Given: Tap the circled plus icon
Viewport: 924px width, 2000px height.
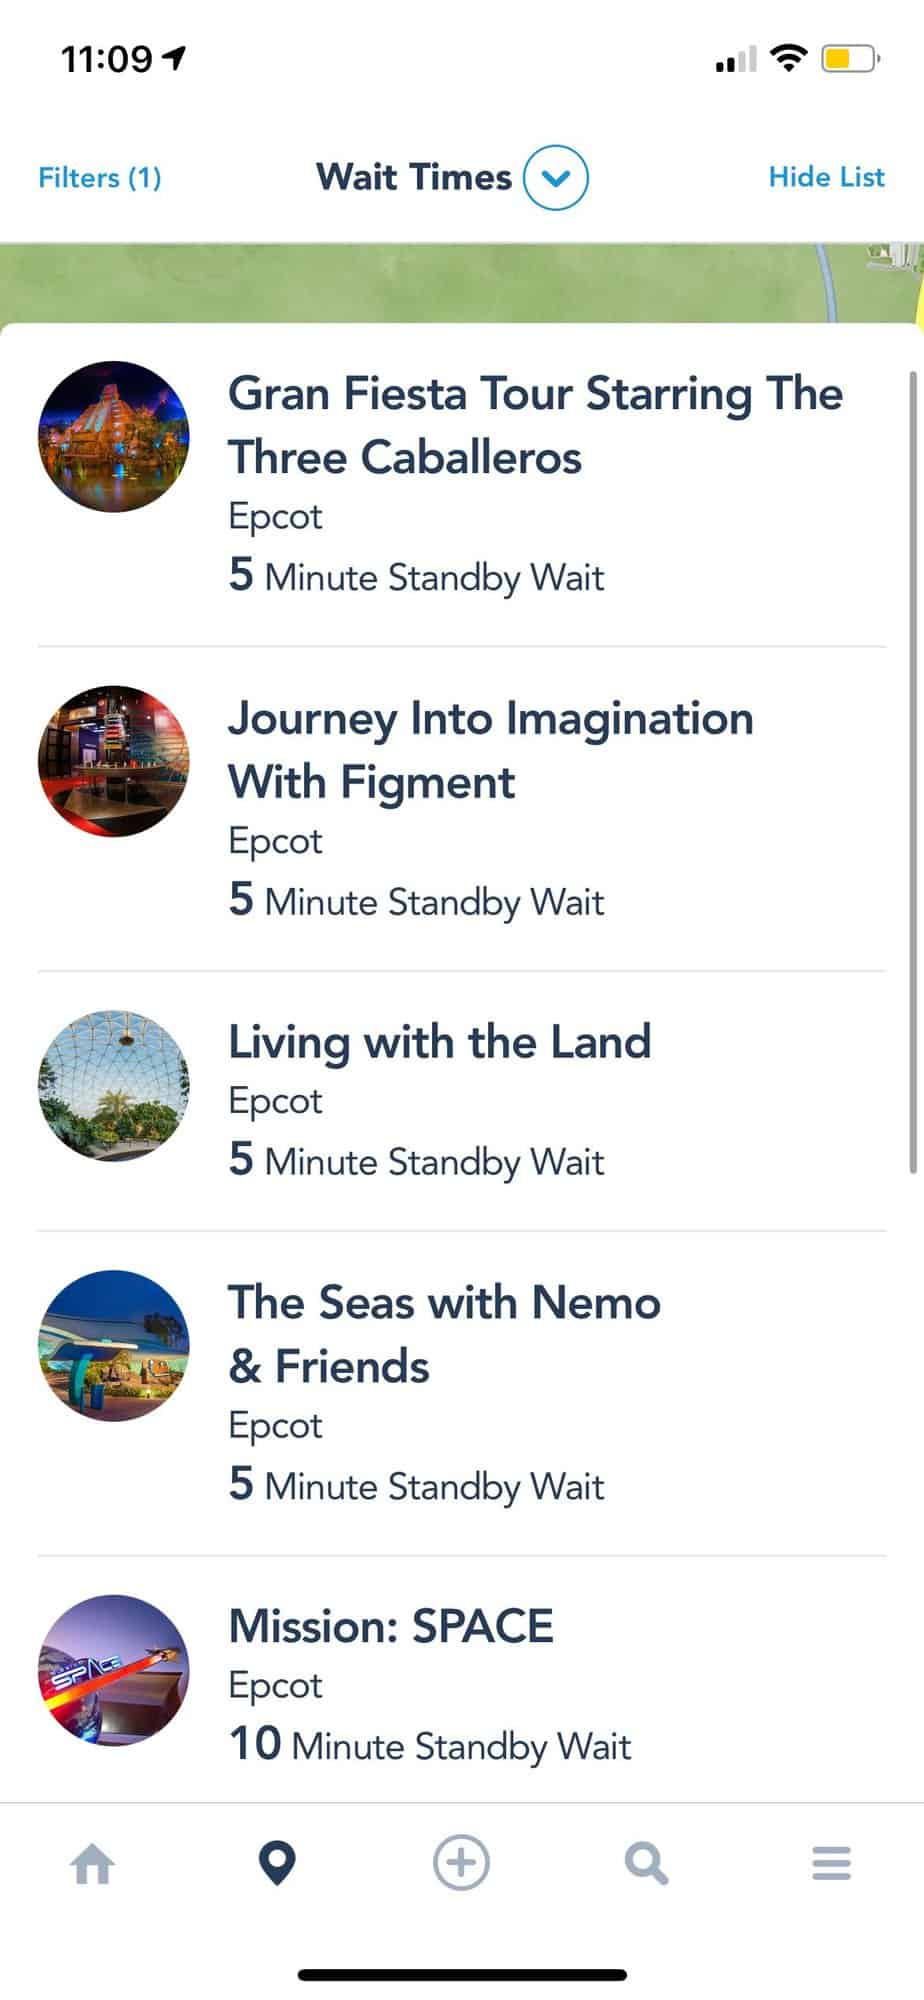Looking at the screenshot, I should point(461,1863).
